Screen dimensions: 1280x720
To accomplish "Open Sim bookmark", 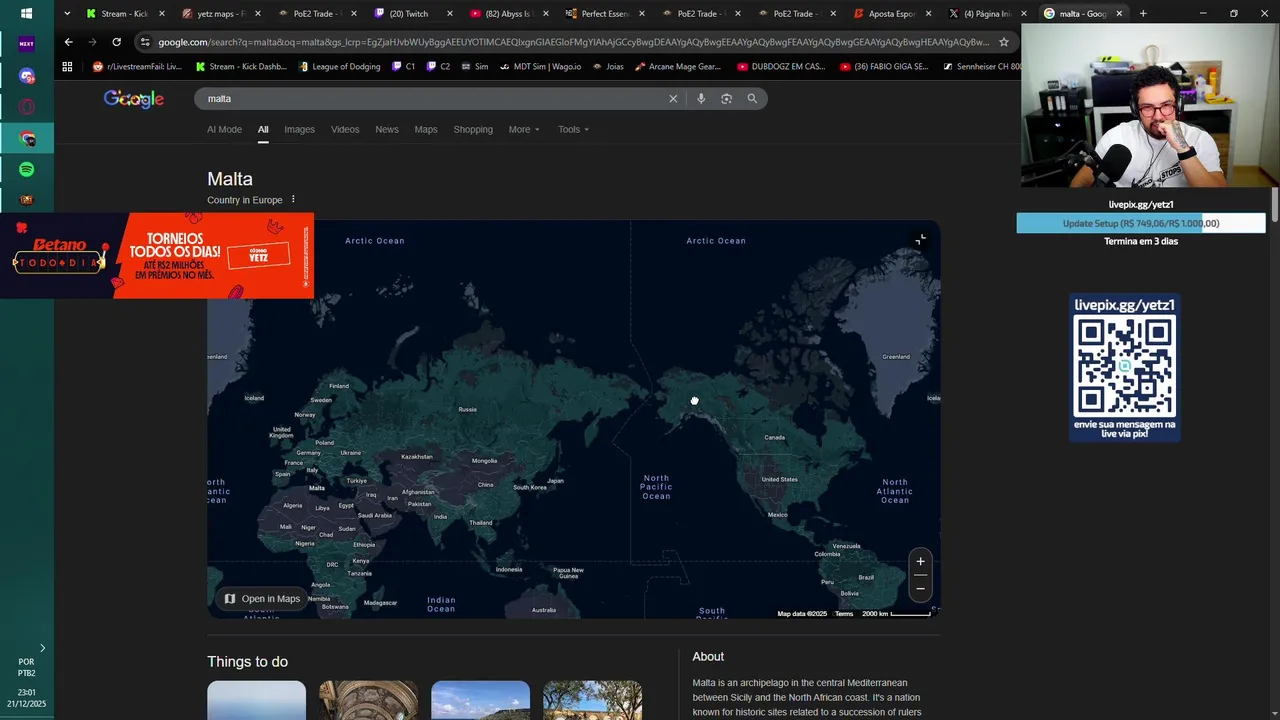I will pyautogui.click(x=475, y=66).
